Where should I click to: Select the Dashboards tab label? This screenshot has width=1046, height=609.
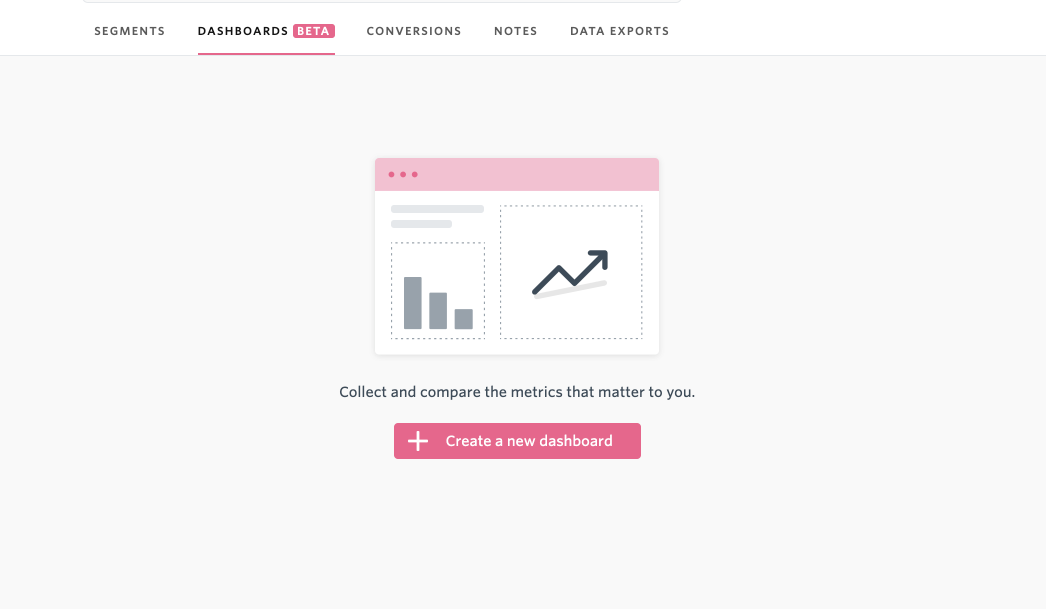click(x=243, y=31)
